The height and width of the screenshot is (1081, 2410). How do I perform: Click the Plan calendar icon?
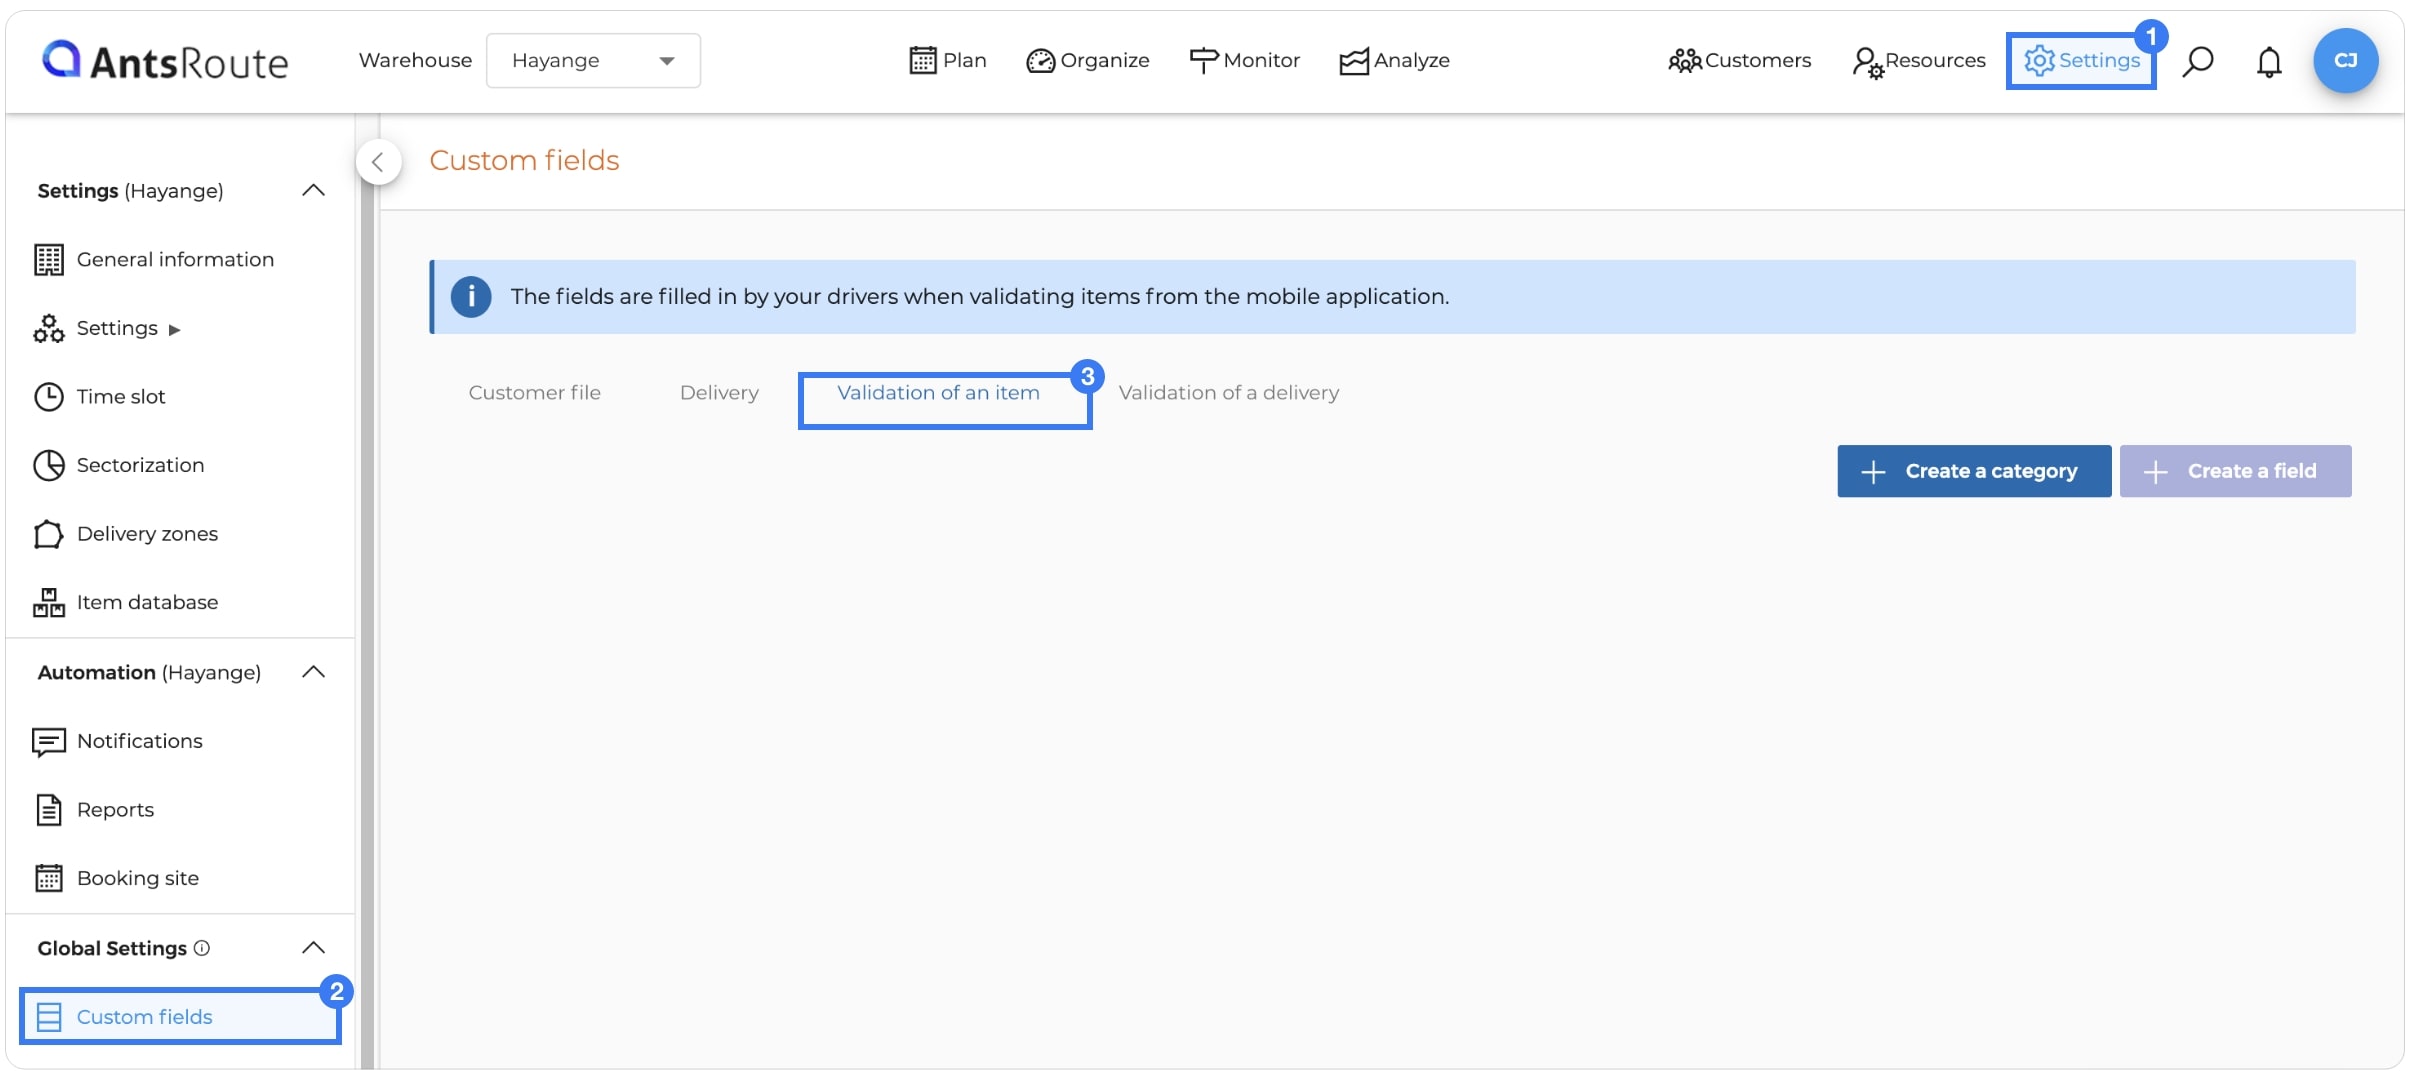[x=922, y=61]
